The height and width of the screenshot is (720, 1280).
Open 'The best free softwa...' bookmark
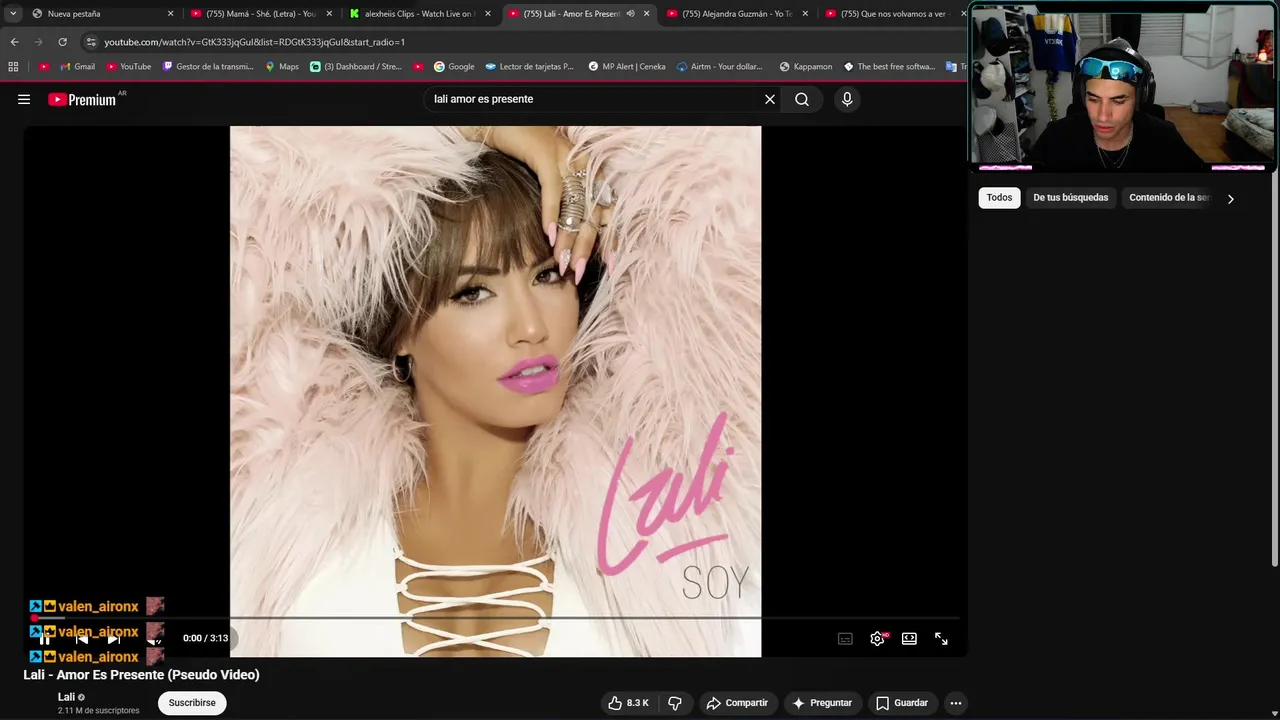coord(889,67)
